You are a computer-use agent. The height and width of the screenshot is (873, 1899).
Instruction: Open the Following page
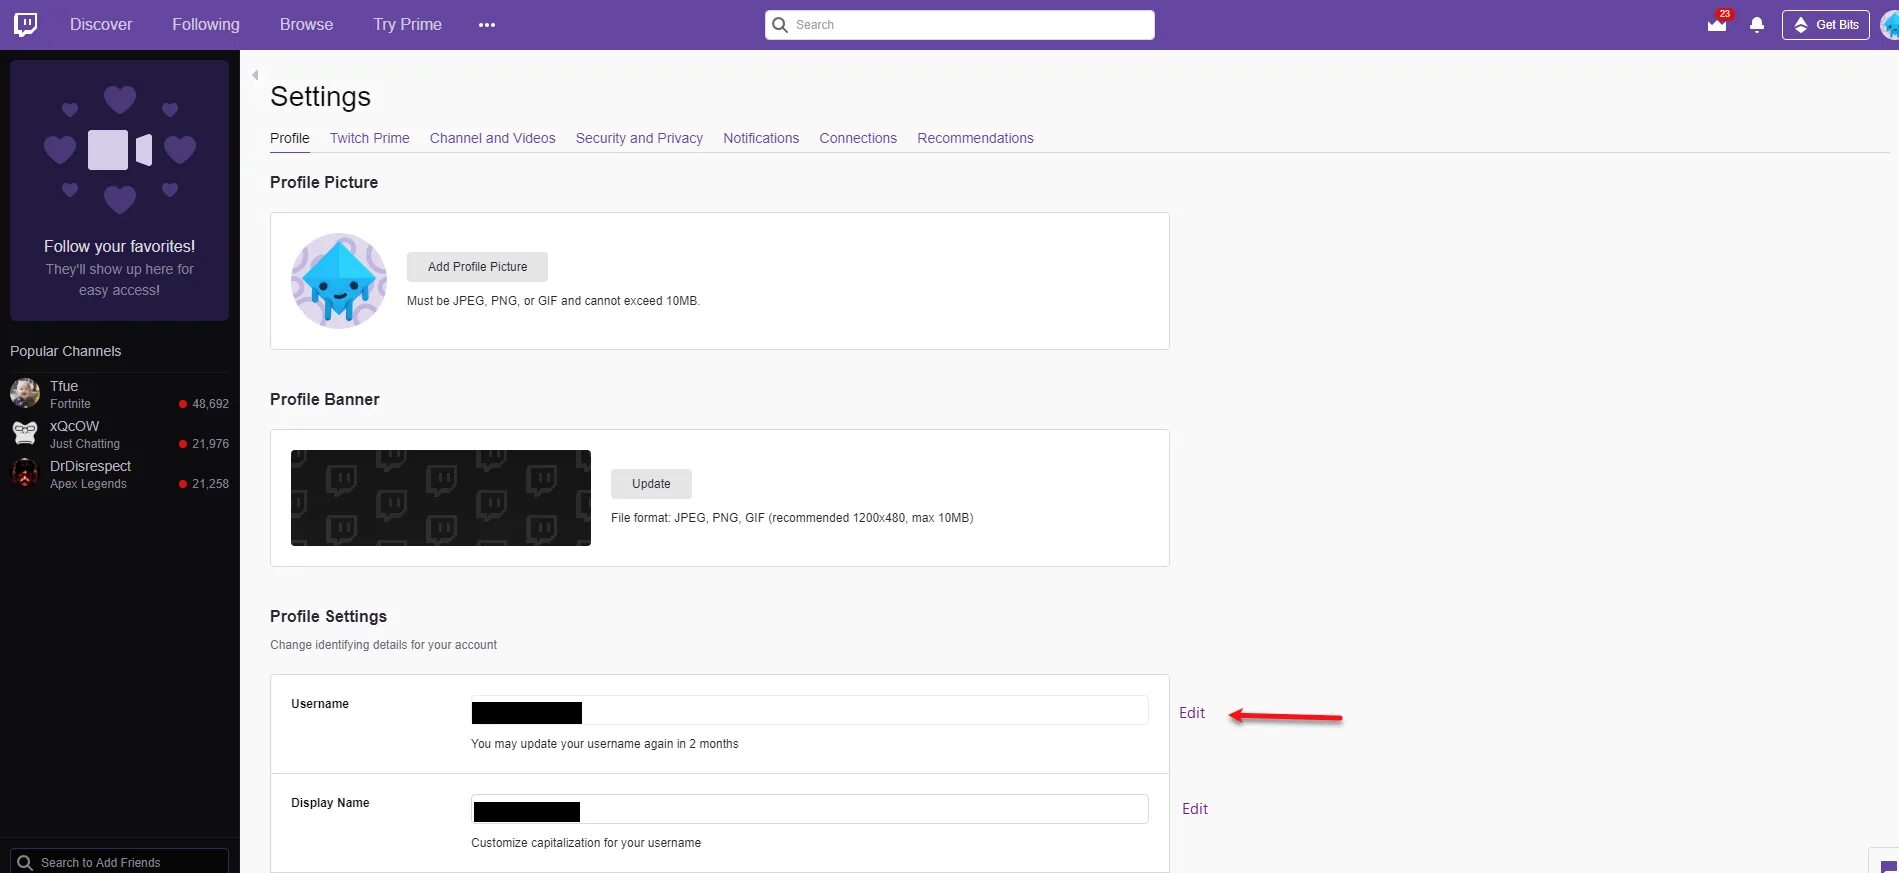click(206, 24)
